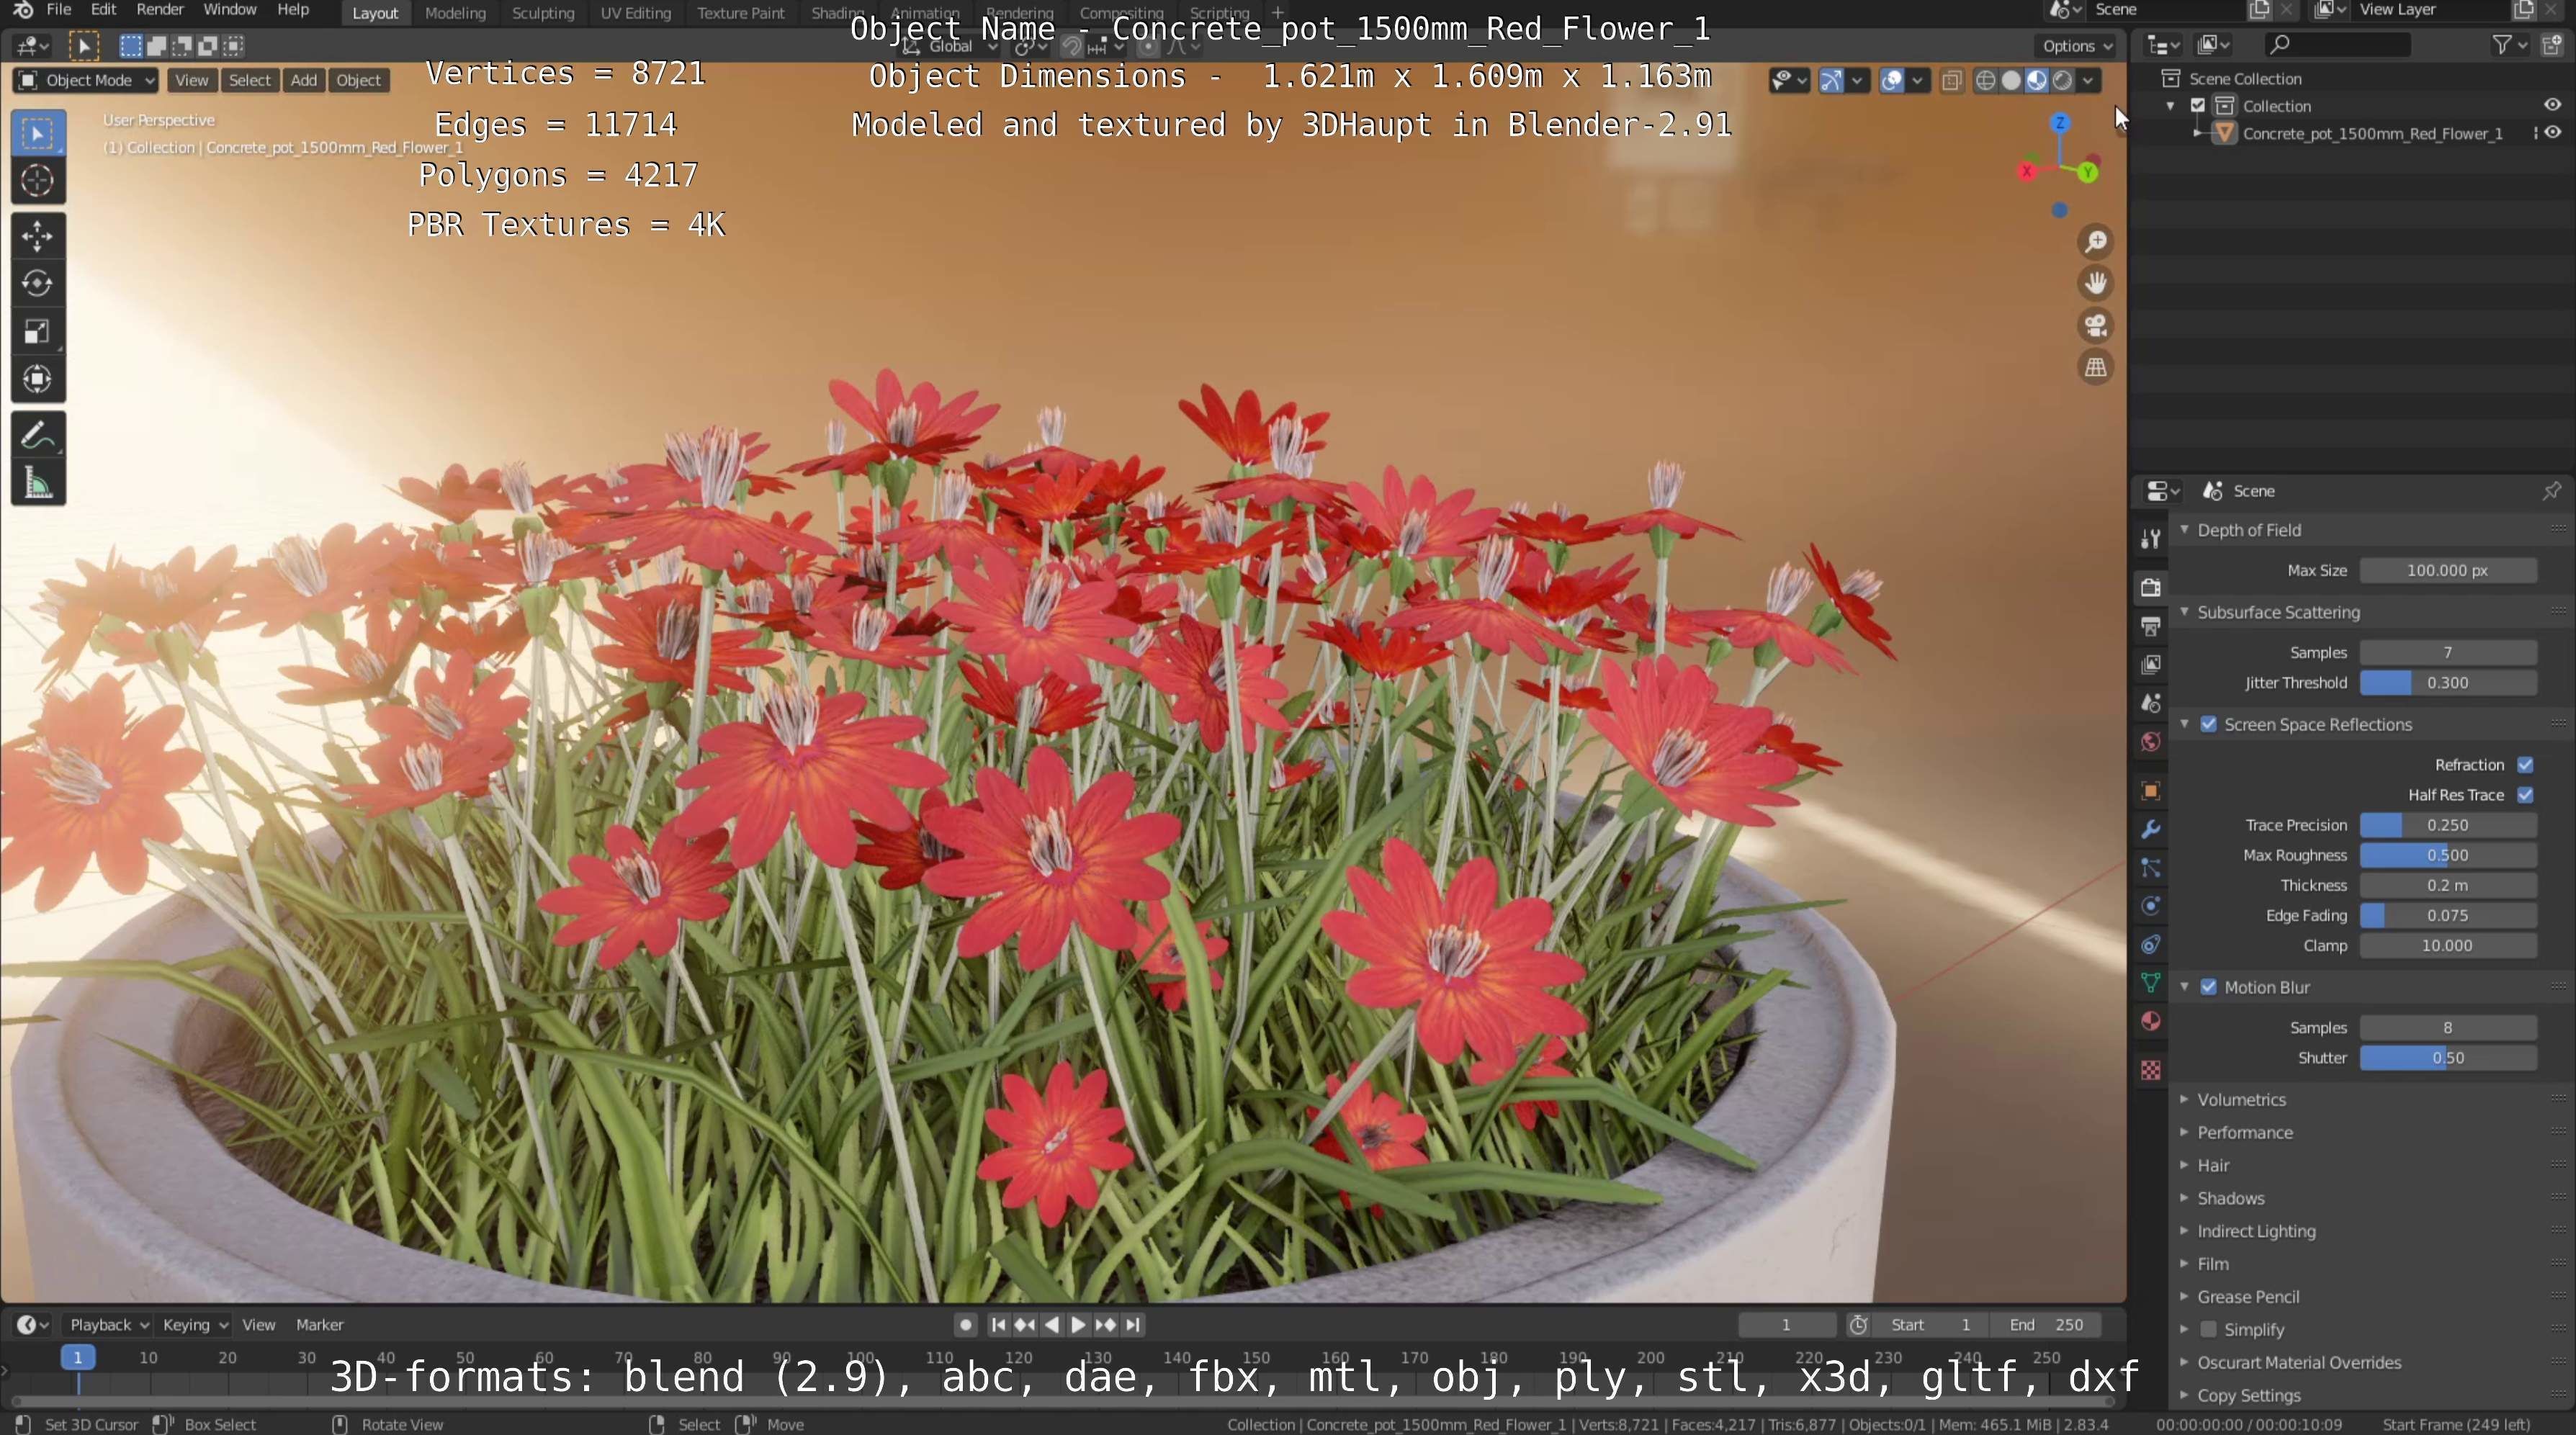Disable the Motion Blur checkbox

[x=2209, y=987]
